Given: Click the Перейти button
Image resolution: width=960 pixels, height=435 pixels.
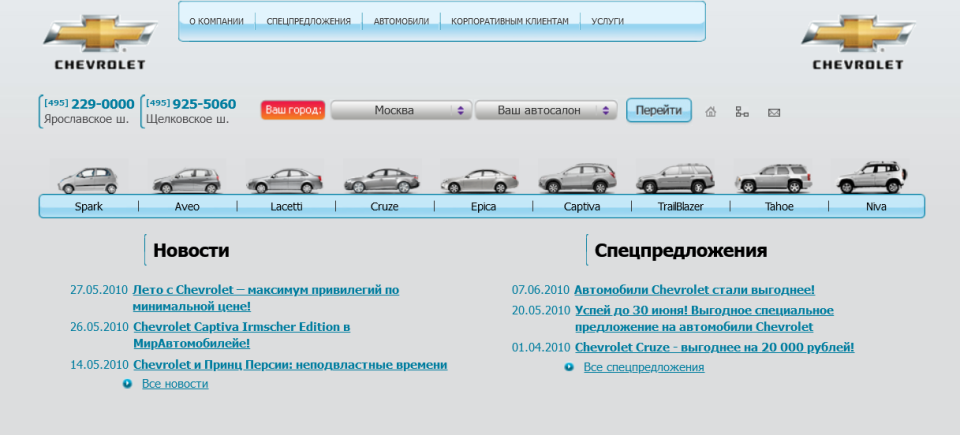Looking at the screenshot, I should click(x=659, y=110).
